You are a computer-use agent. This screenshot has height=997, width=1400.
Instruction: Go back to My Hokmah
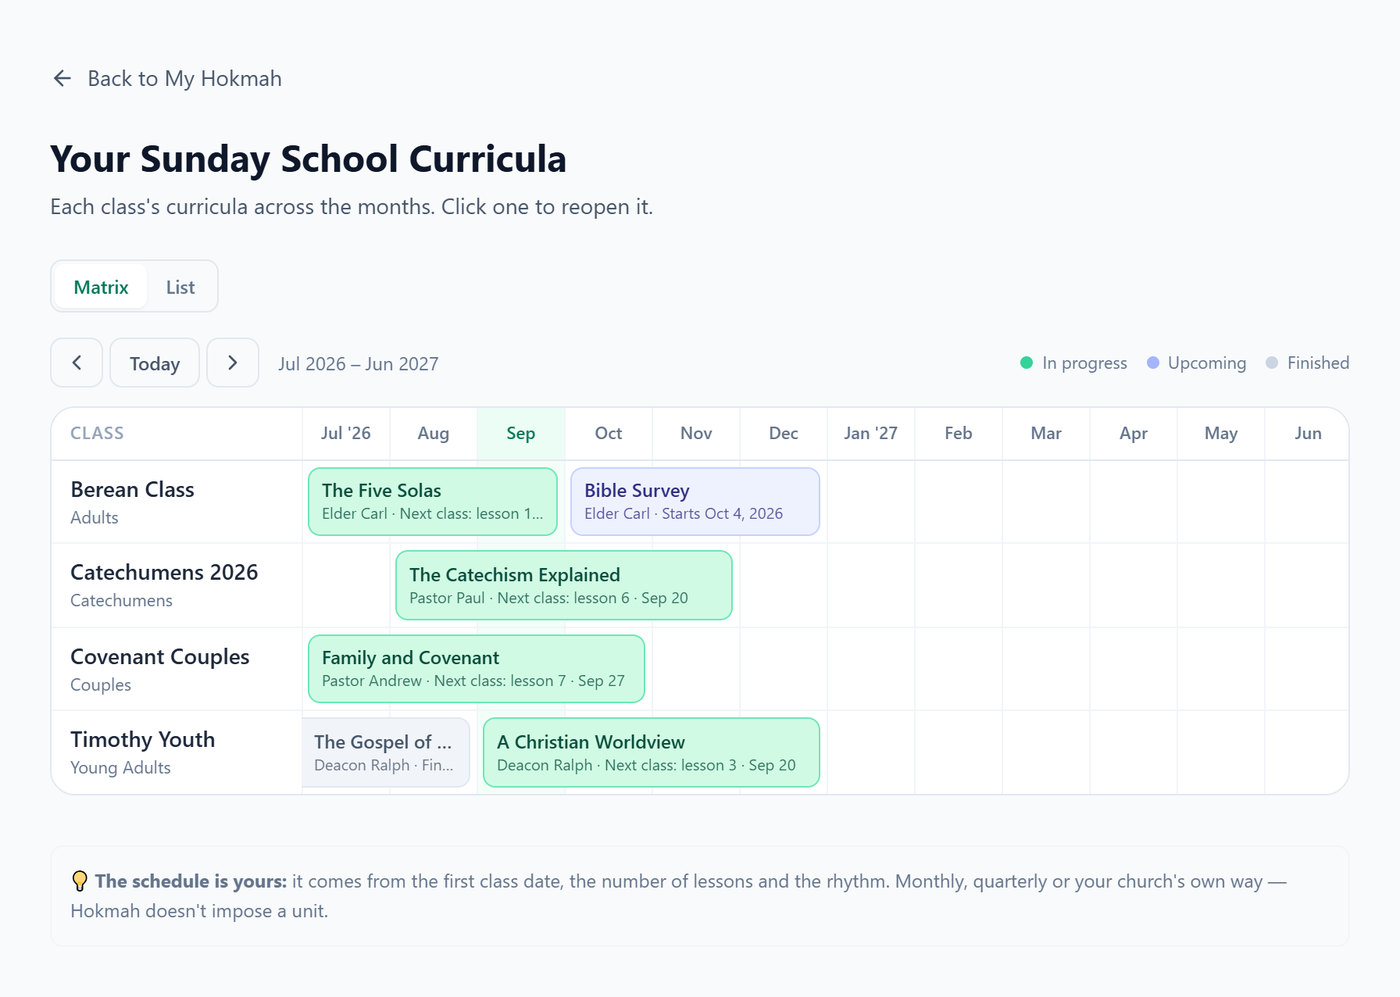[167, 79]
